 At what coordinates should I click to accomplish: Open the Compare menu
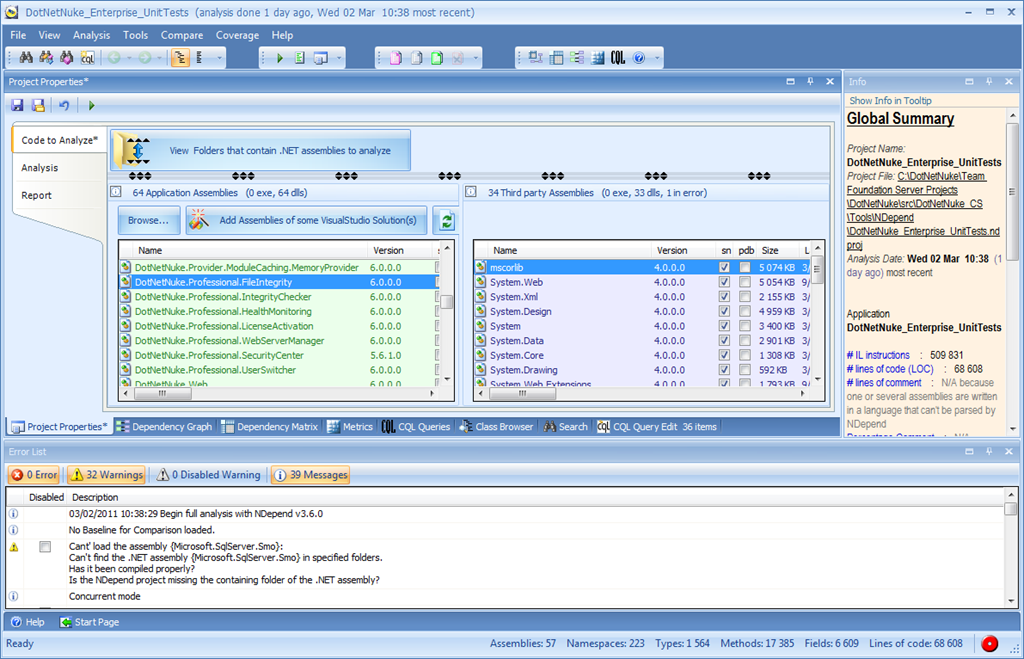click(x=182, y=35)
